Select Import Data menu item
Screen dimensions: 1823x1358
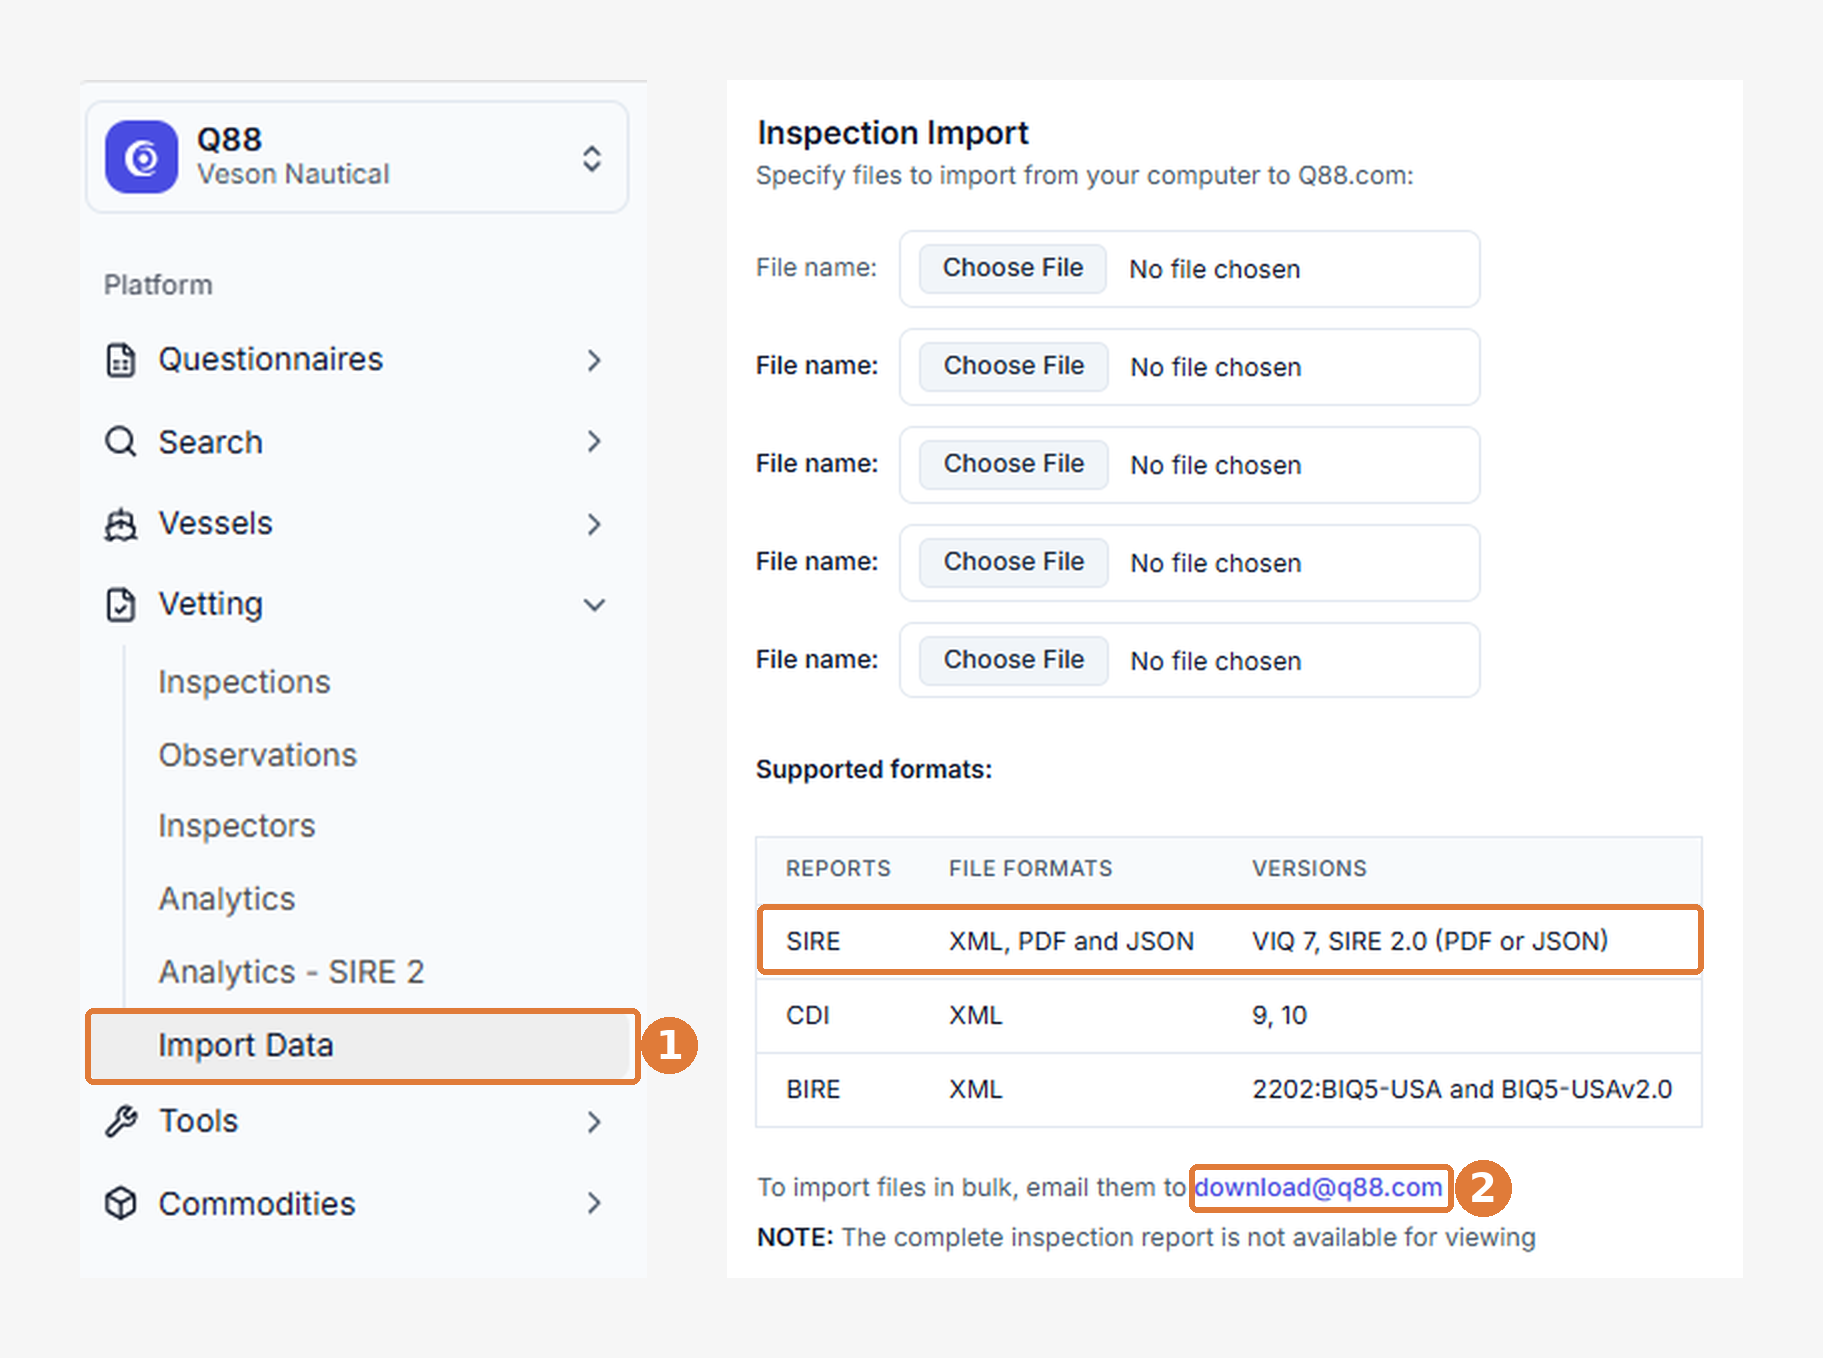tap(363, 1046)
